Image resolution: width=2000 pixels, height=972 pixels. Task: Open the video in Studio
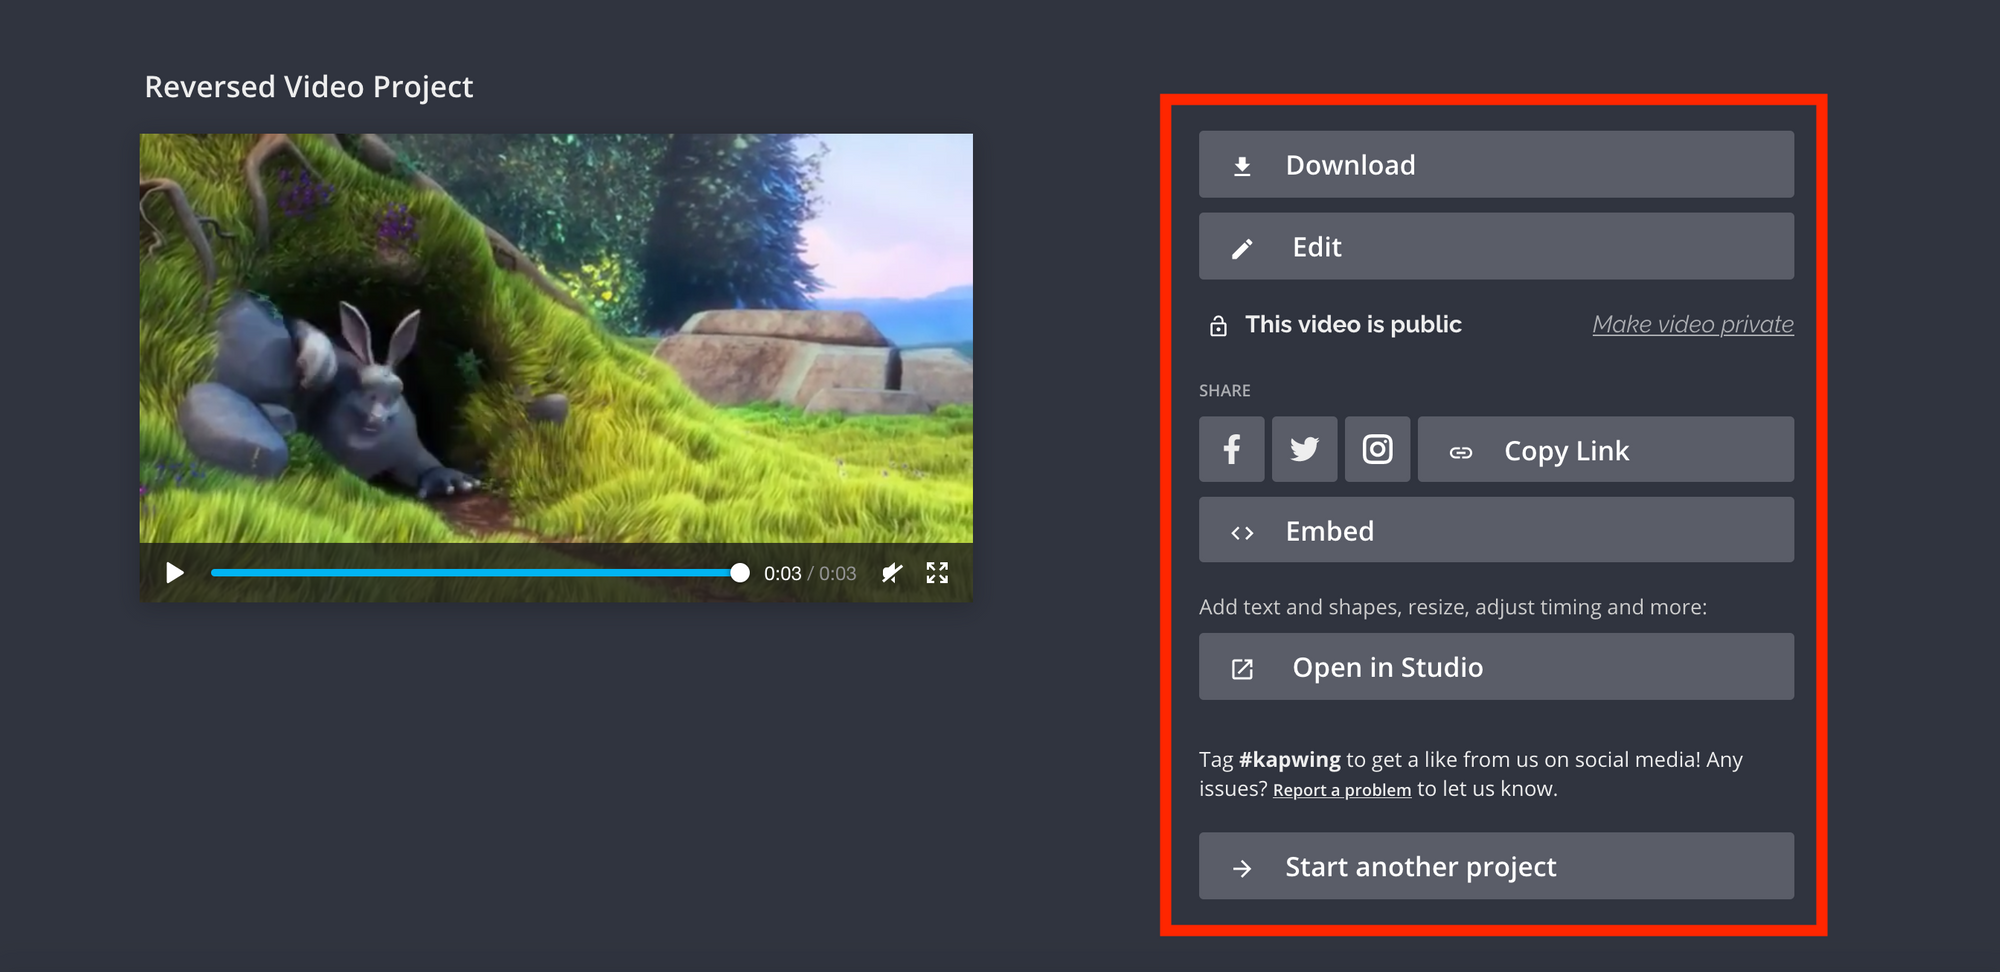(x=1495, y=667)
